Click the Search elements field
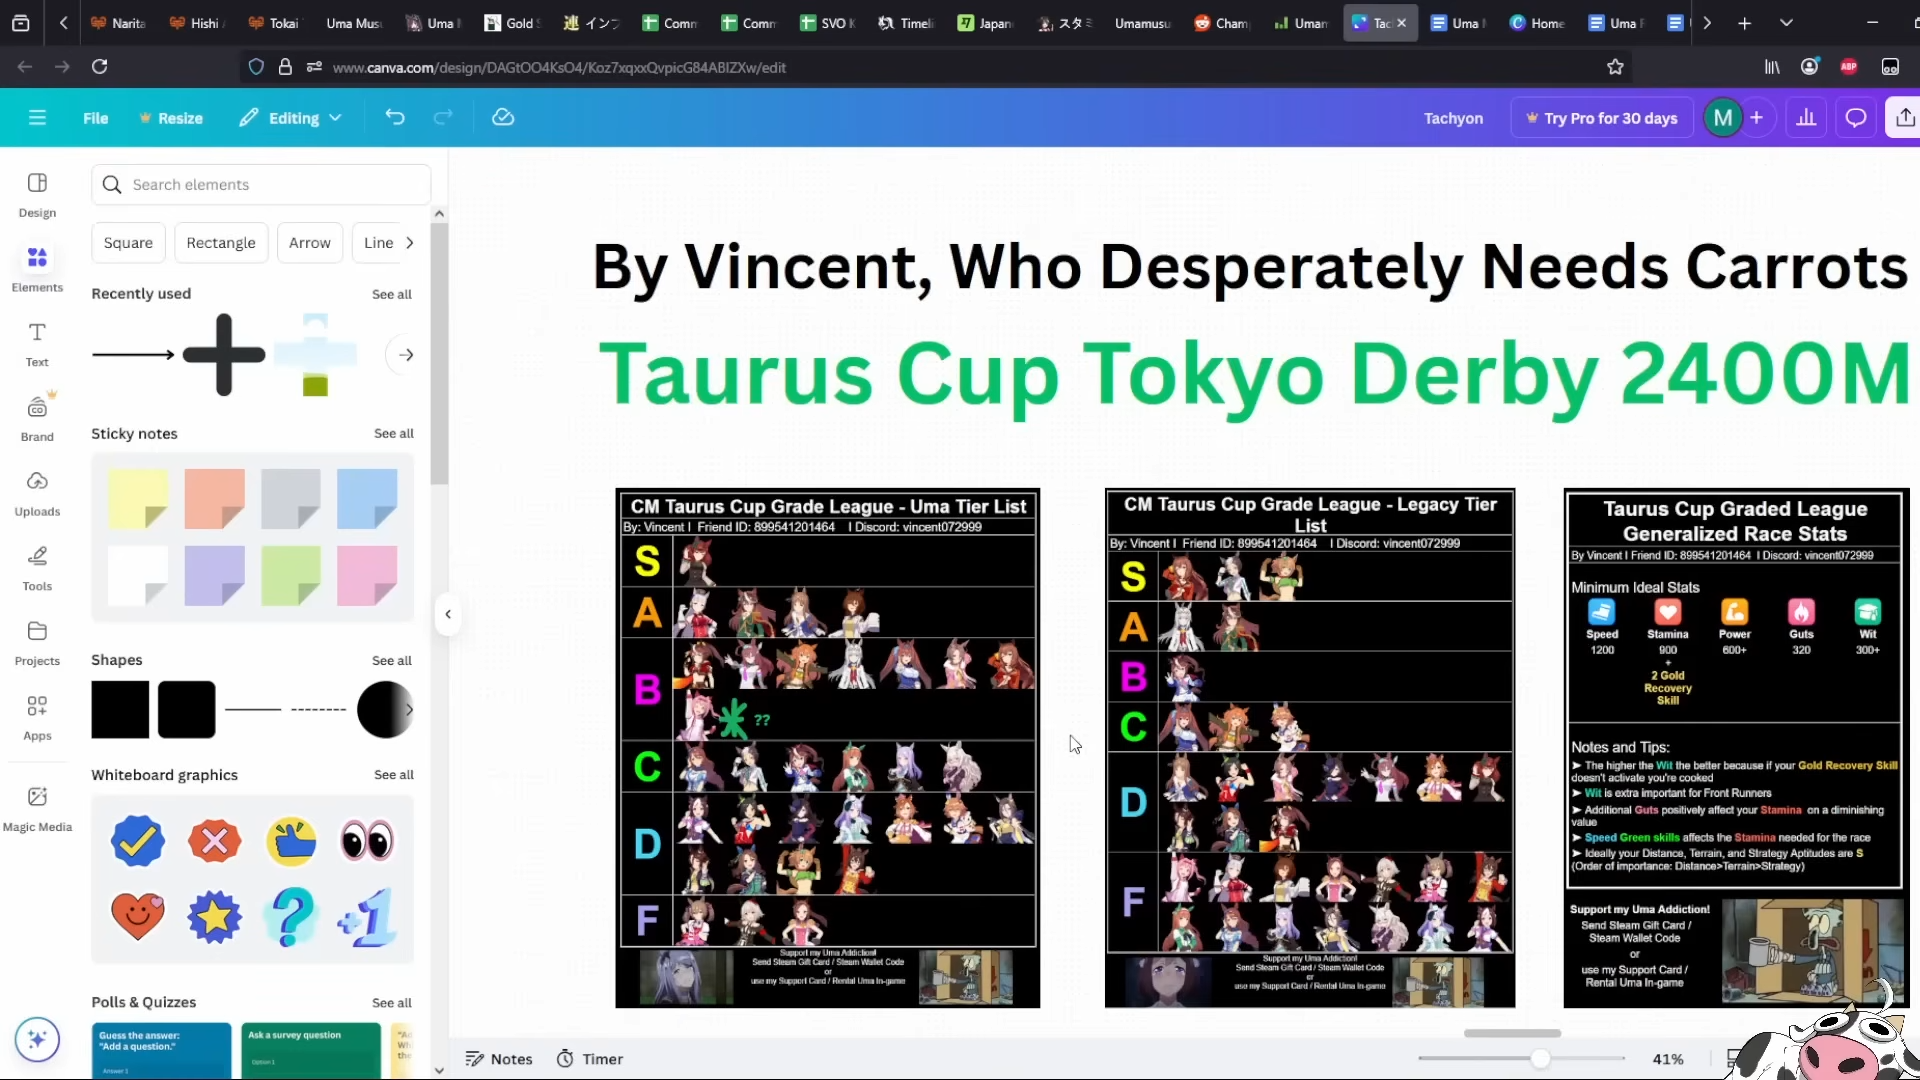 coord(261,185)
